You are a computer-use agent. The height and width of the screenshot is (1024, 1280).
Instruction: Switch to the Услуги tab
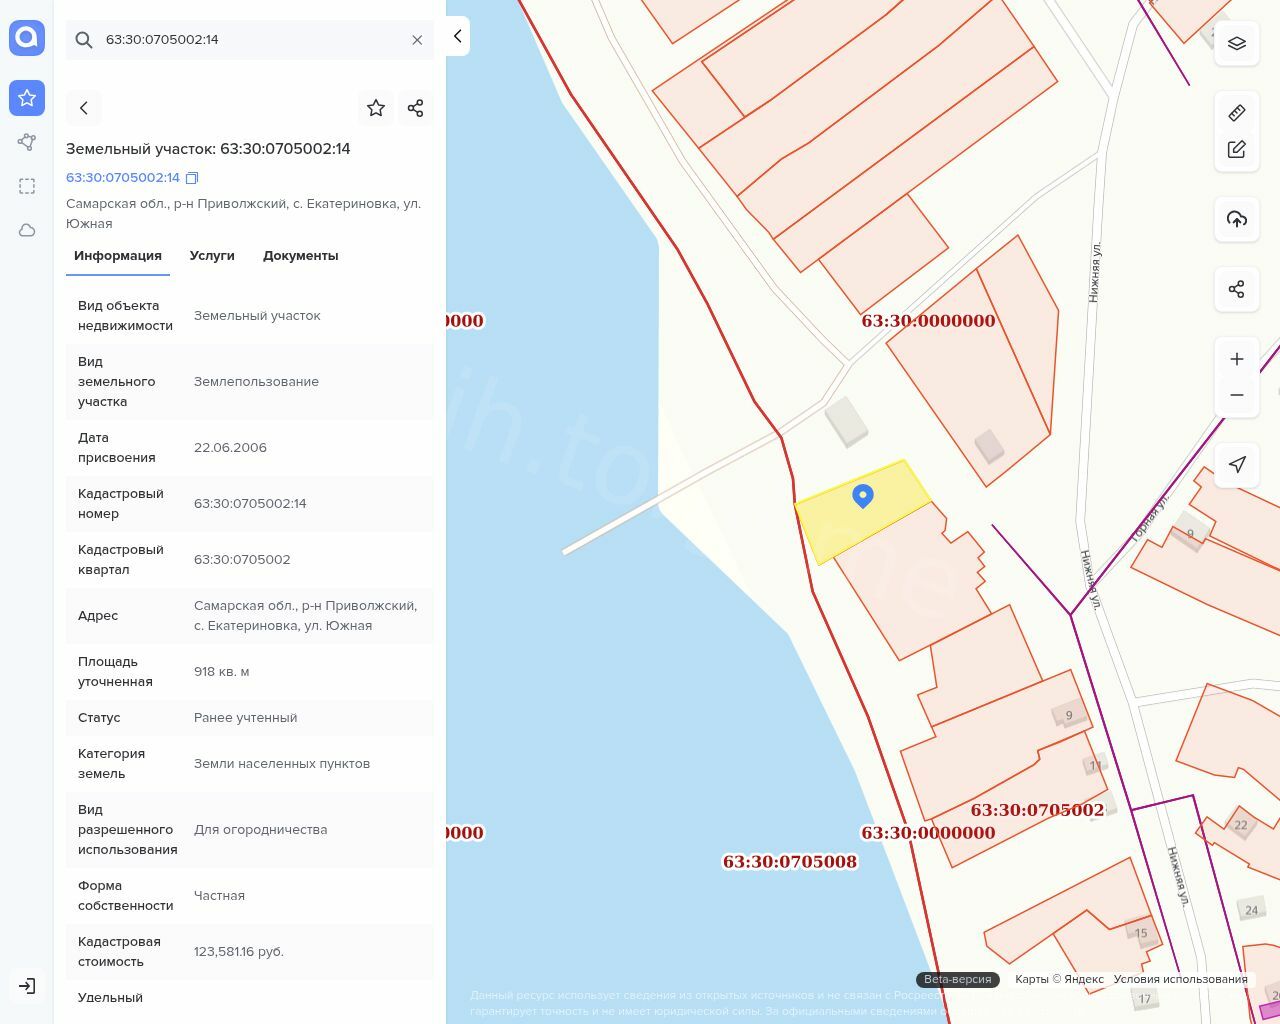[x=212, y=256]
